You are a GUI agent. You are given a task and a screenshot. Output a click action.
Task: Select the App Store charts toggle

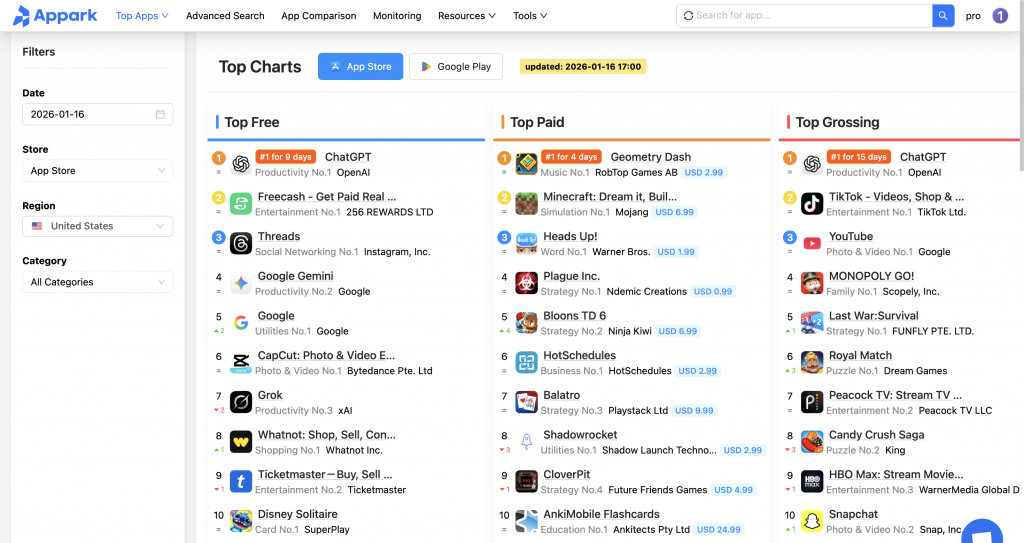pyautogui.click(x=360, y=67)
